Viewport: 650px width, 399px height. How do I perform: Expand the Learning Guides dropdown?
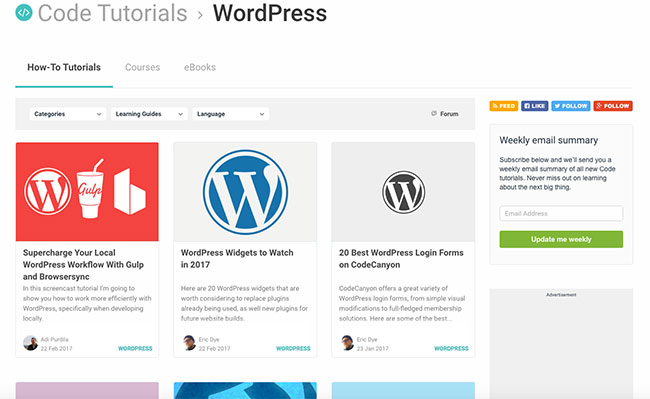coord(149,114)
